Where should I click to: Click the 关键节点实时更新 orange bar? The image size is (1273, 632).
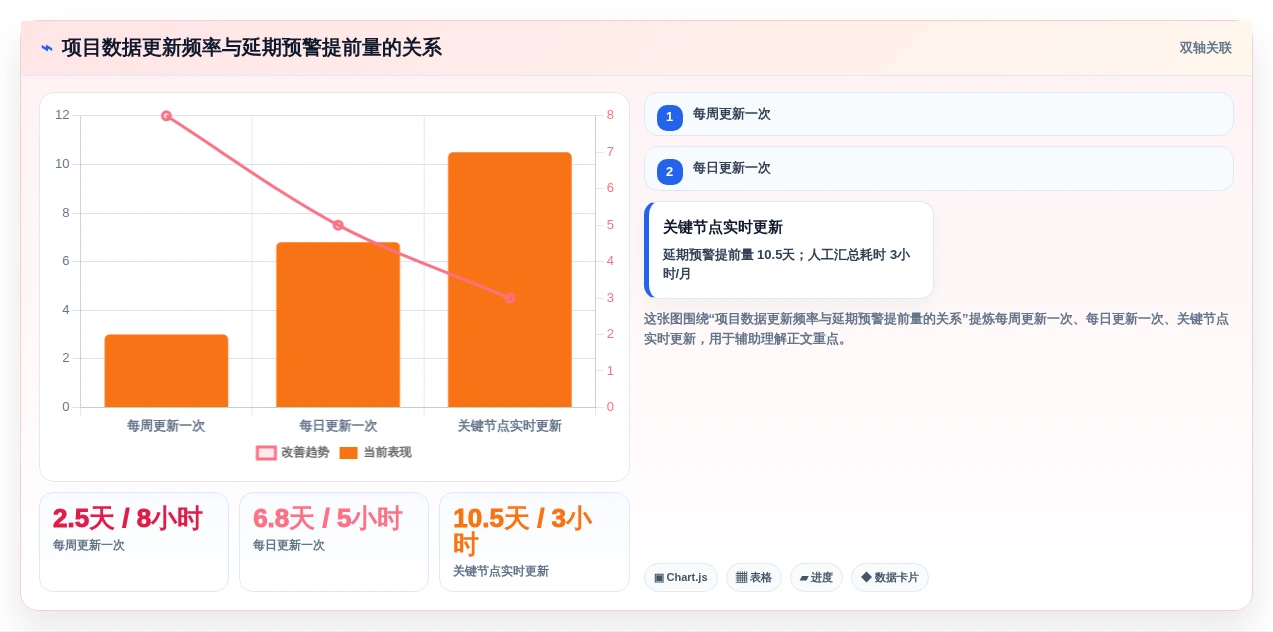click(510, 280)
